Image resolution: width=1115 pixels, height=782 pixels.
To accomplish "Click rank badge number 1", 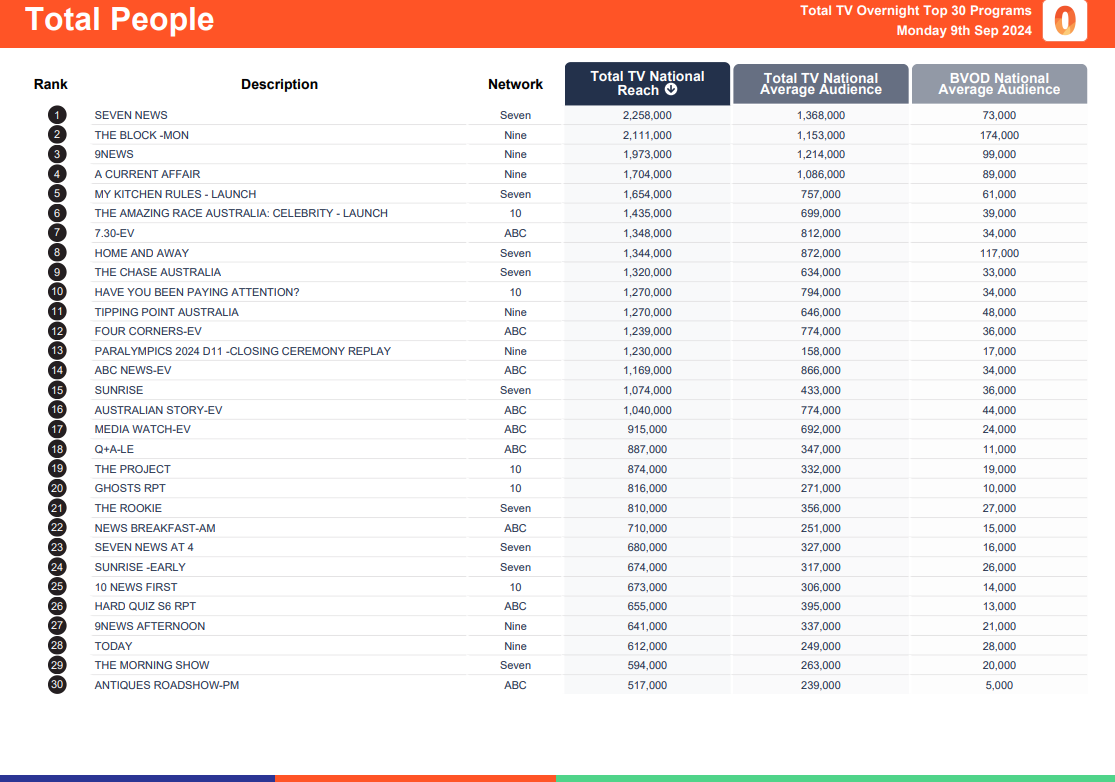I will click(57, 115).
